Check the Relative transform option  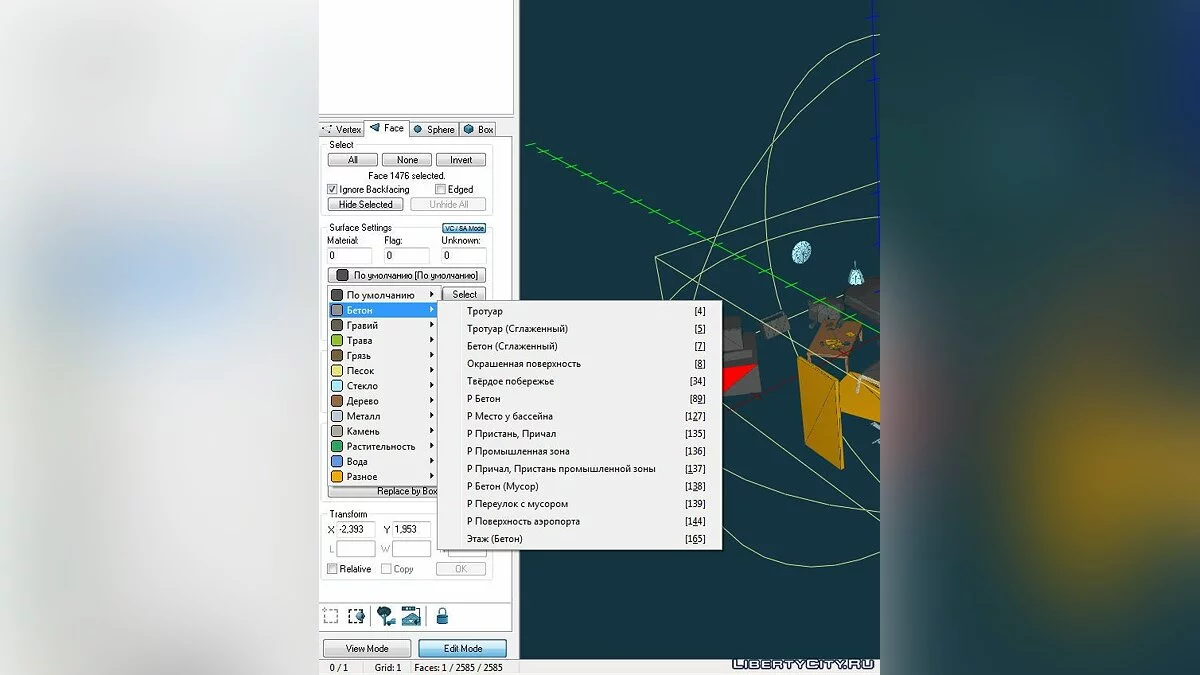click(x=333, y=569)
